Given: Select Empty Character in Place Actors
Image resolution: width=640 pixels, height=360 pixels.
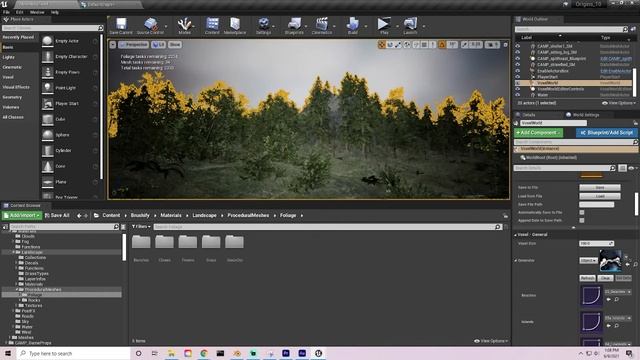Looking at the screenshot, I should pyautogui.click(x=70, y=57).
